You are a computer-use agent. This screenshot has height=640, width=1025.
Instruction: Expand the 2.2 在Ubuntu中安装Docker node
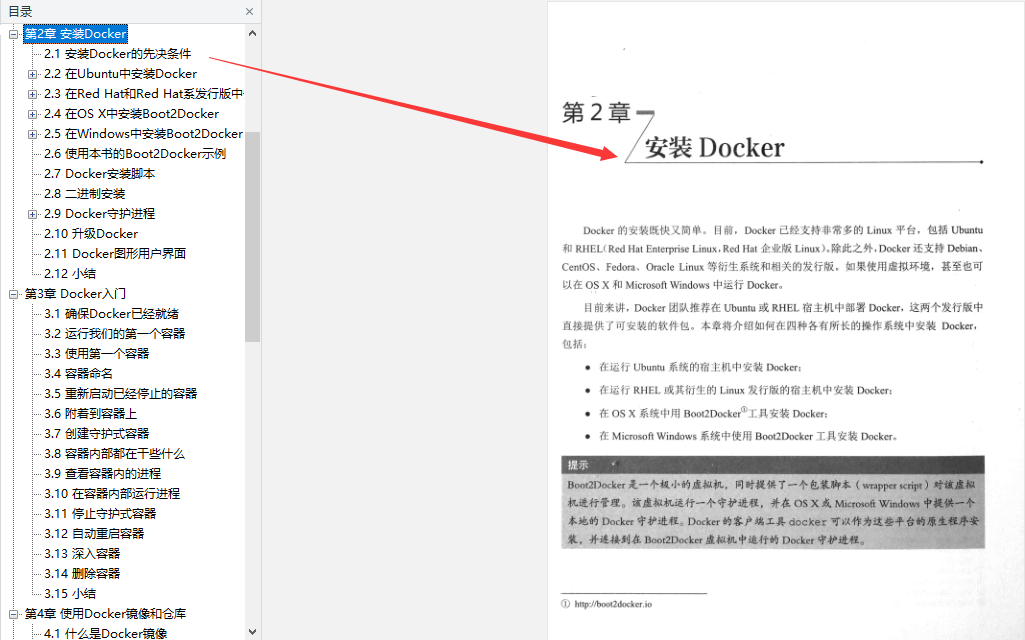pos(32,75)
